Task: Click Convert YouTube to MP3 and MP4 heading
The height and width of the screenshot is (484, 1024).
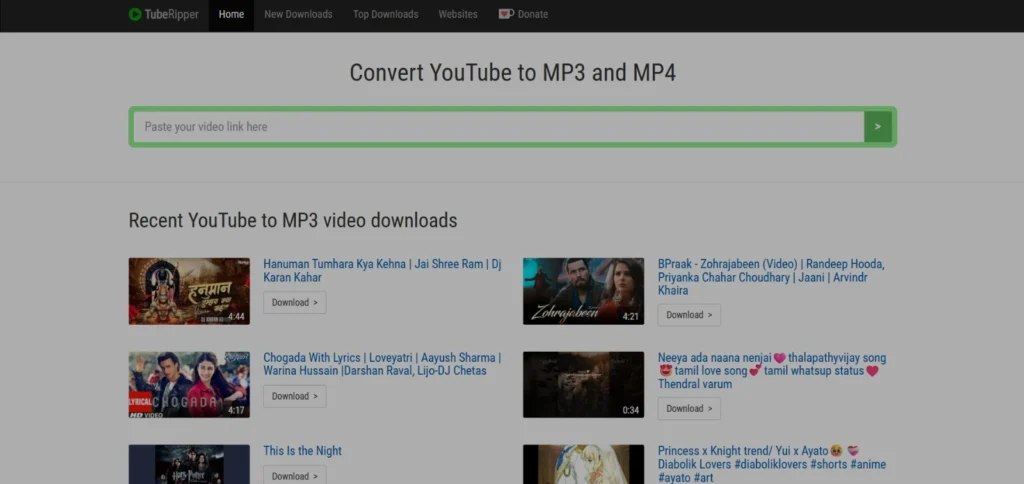Action: (x=513, y=73)
